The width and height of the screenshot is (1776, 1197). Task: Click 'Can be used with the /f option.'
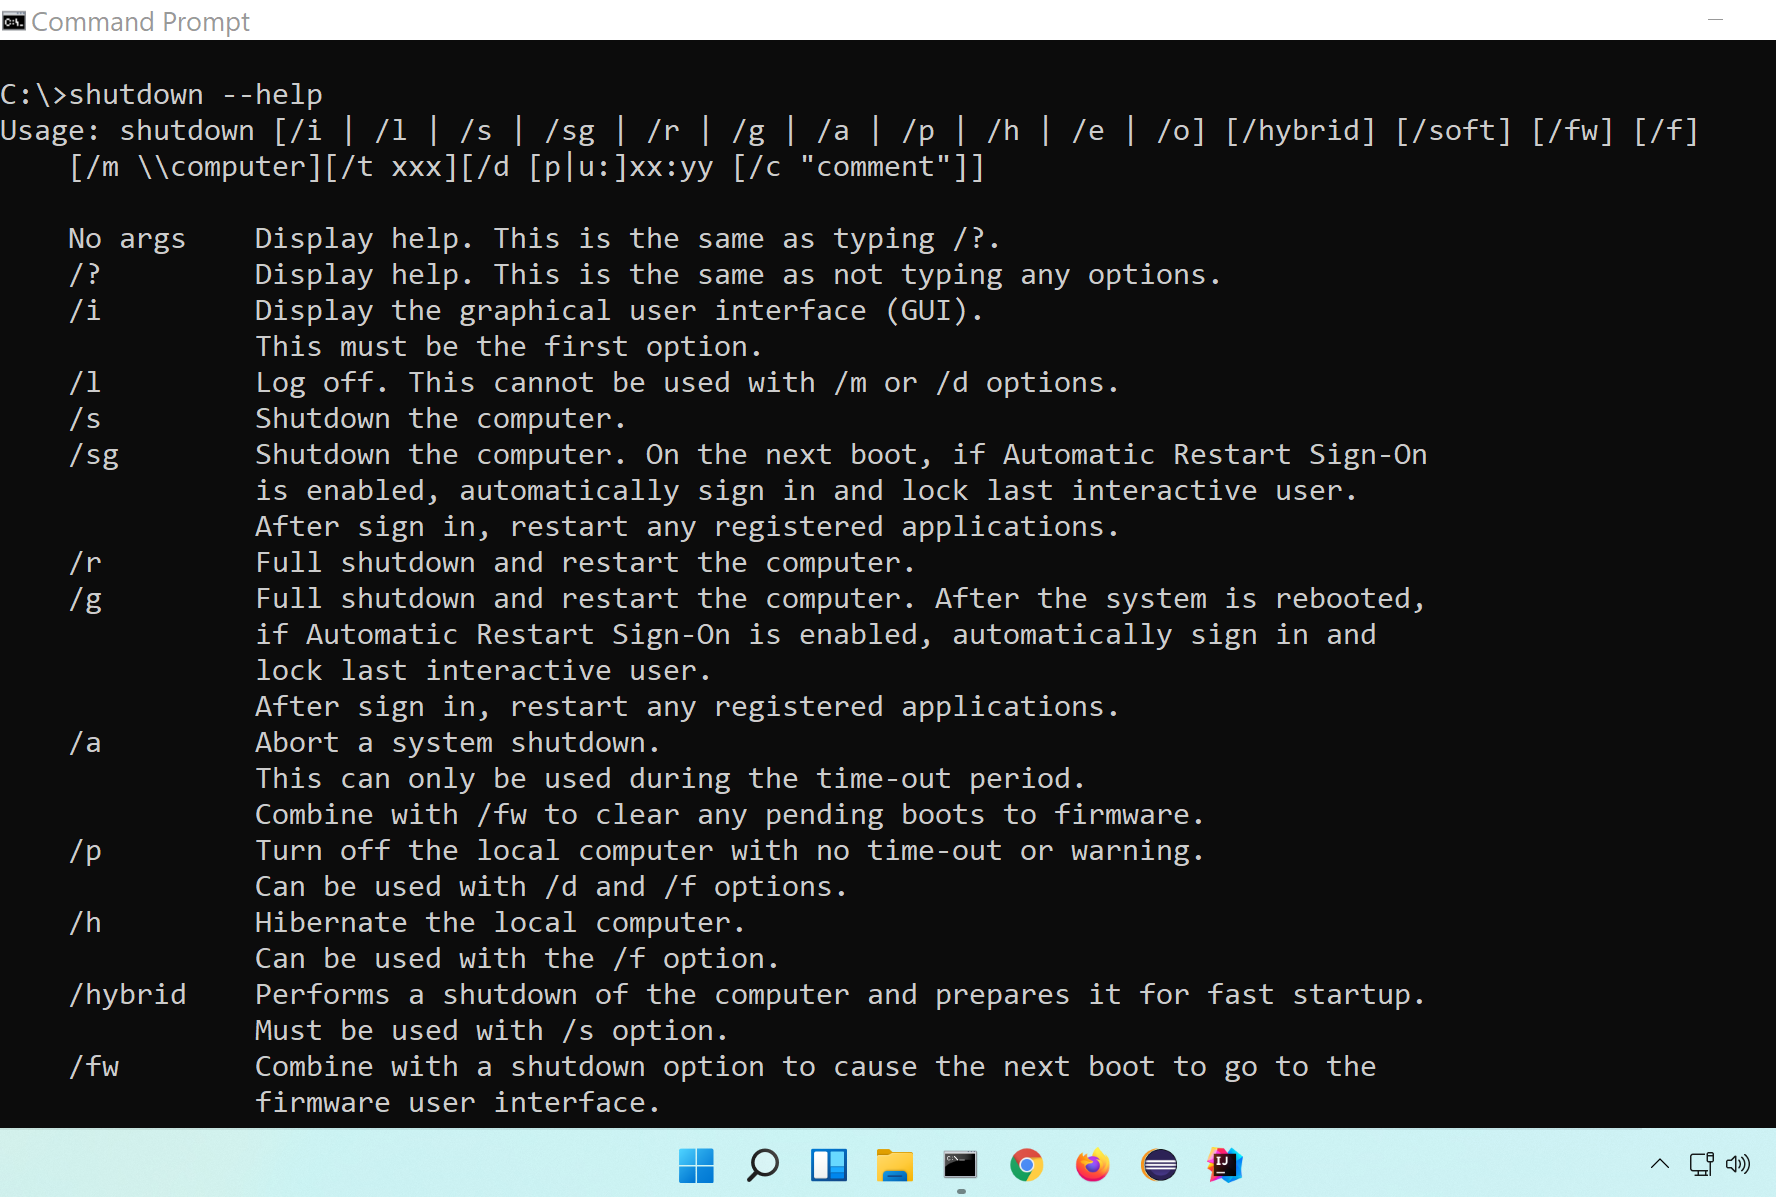coord(517,958)
